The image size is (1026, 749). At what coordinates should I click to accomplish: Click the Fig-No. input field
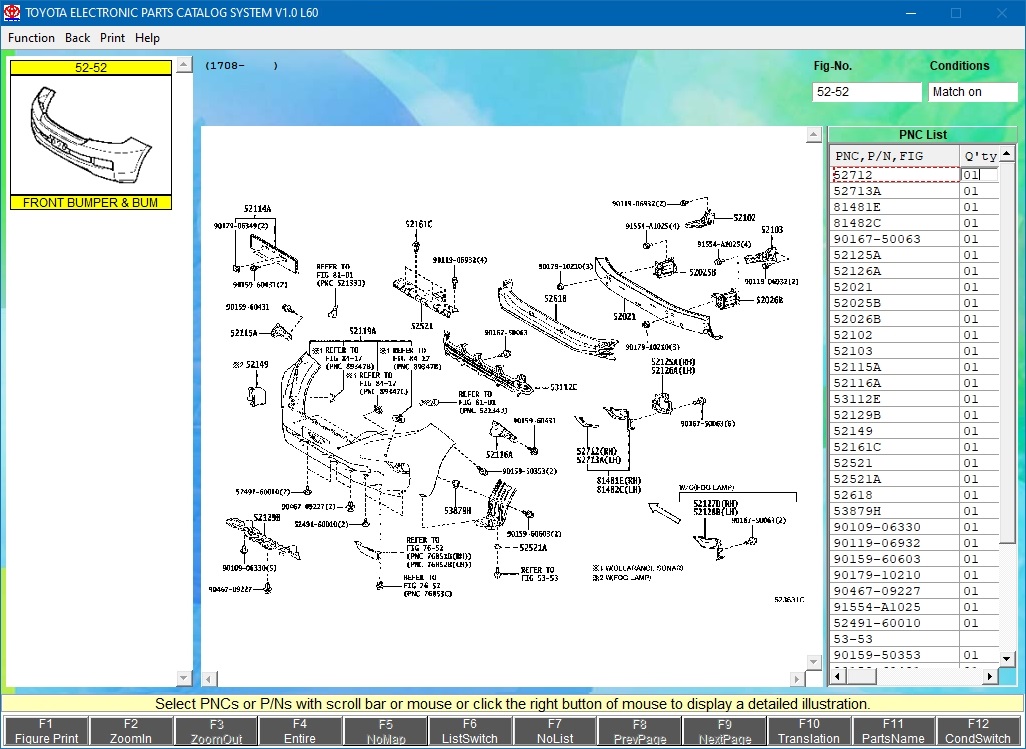click(866, 92)
